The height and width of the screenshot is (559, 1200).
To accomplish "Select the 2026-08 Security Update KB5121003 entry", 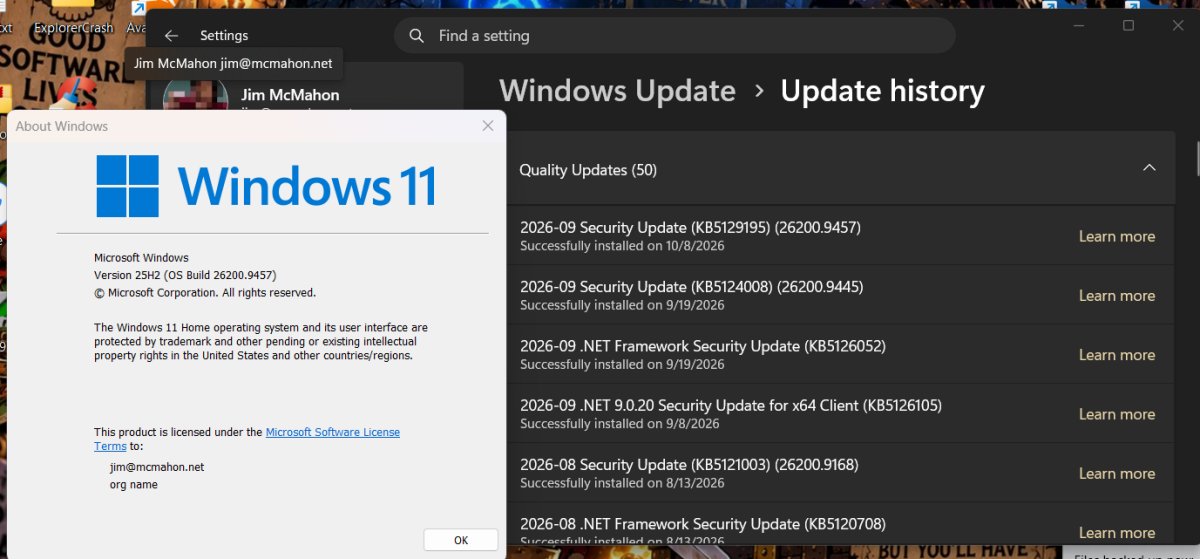I will pos(840,473).
